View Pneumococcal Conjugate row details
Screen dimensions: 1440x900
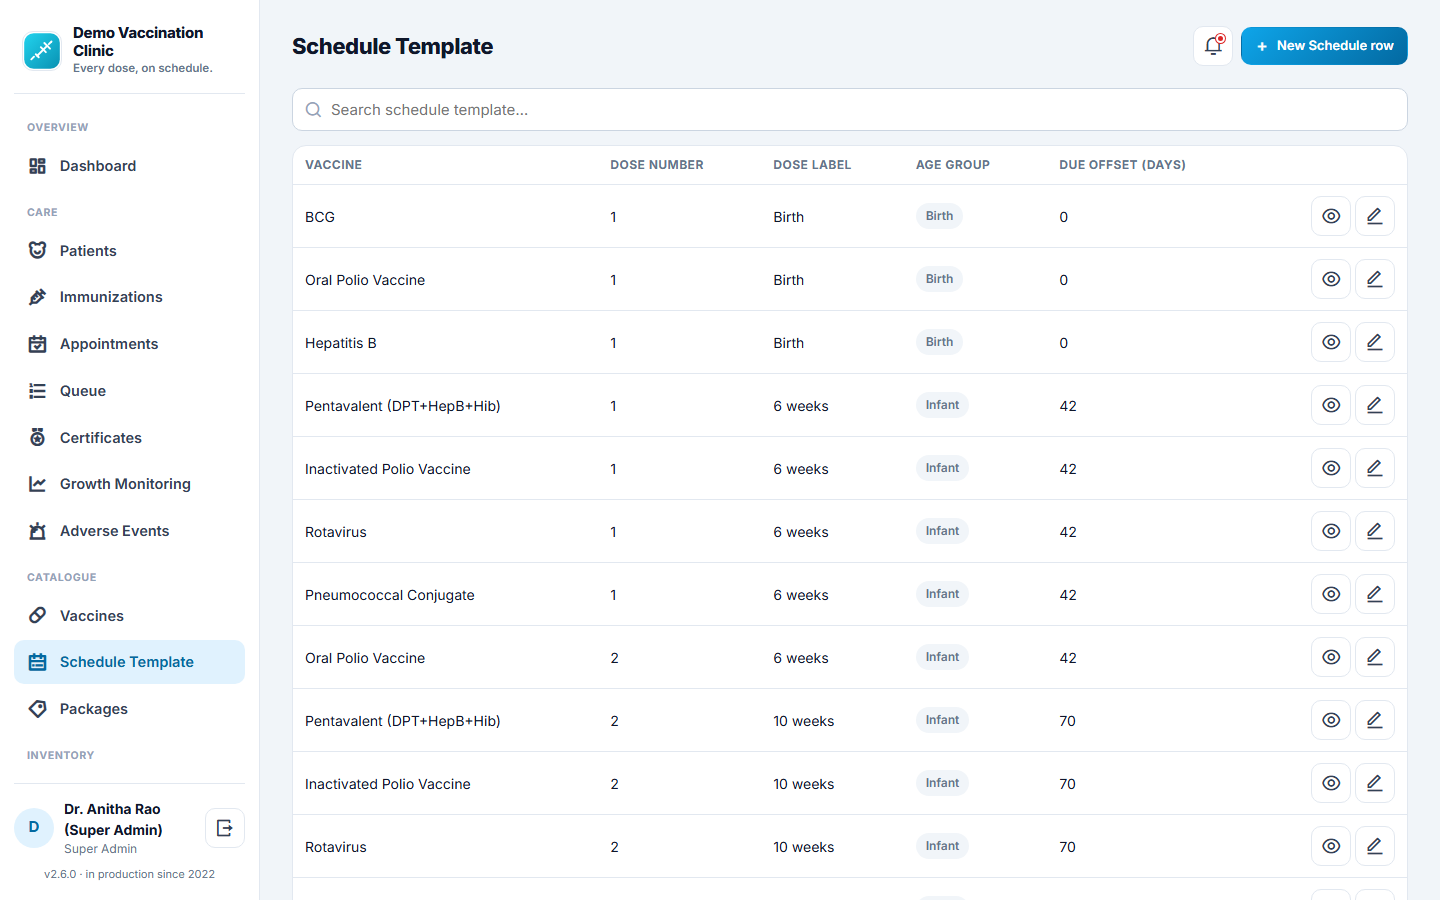(1331, 594)
